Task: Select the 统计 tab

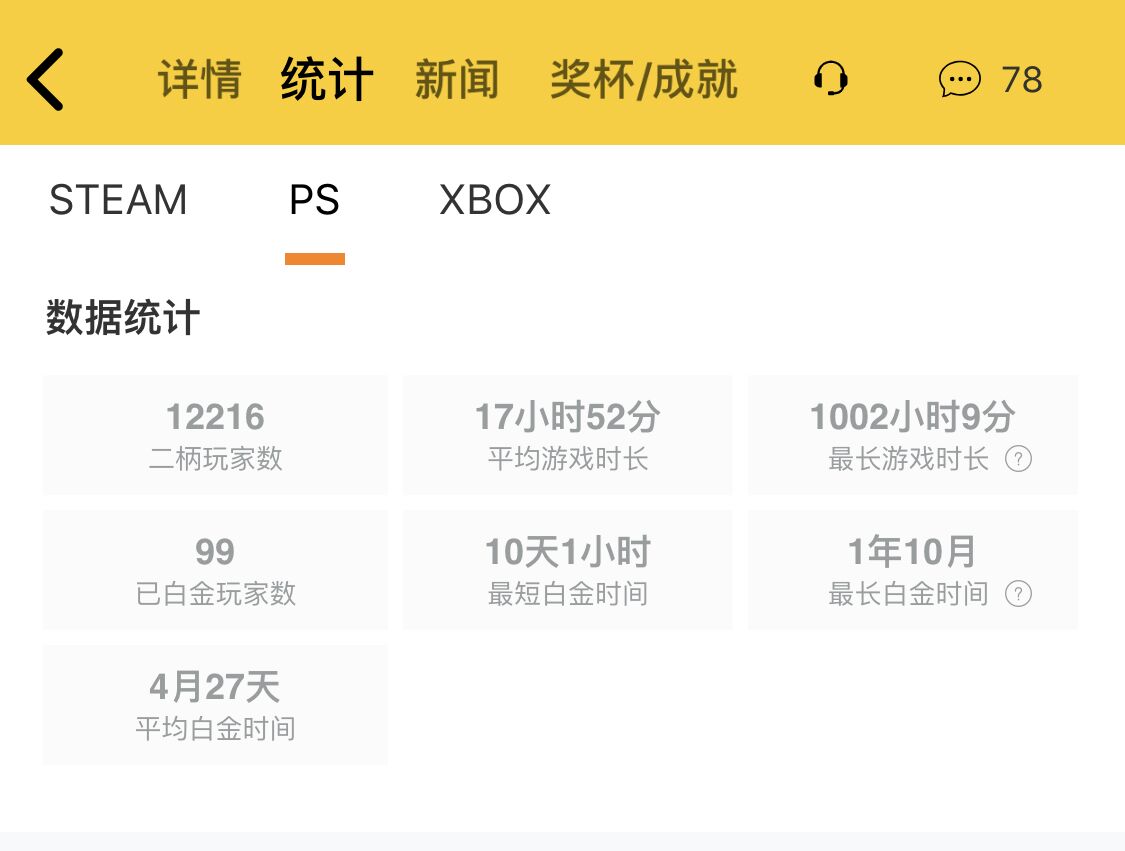Action: pos(327,80)
